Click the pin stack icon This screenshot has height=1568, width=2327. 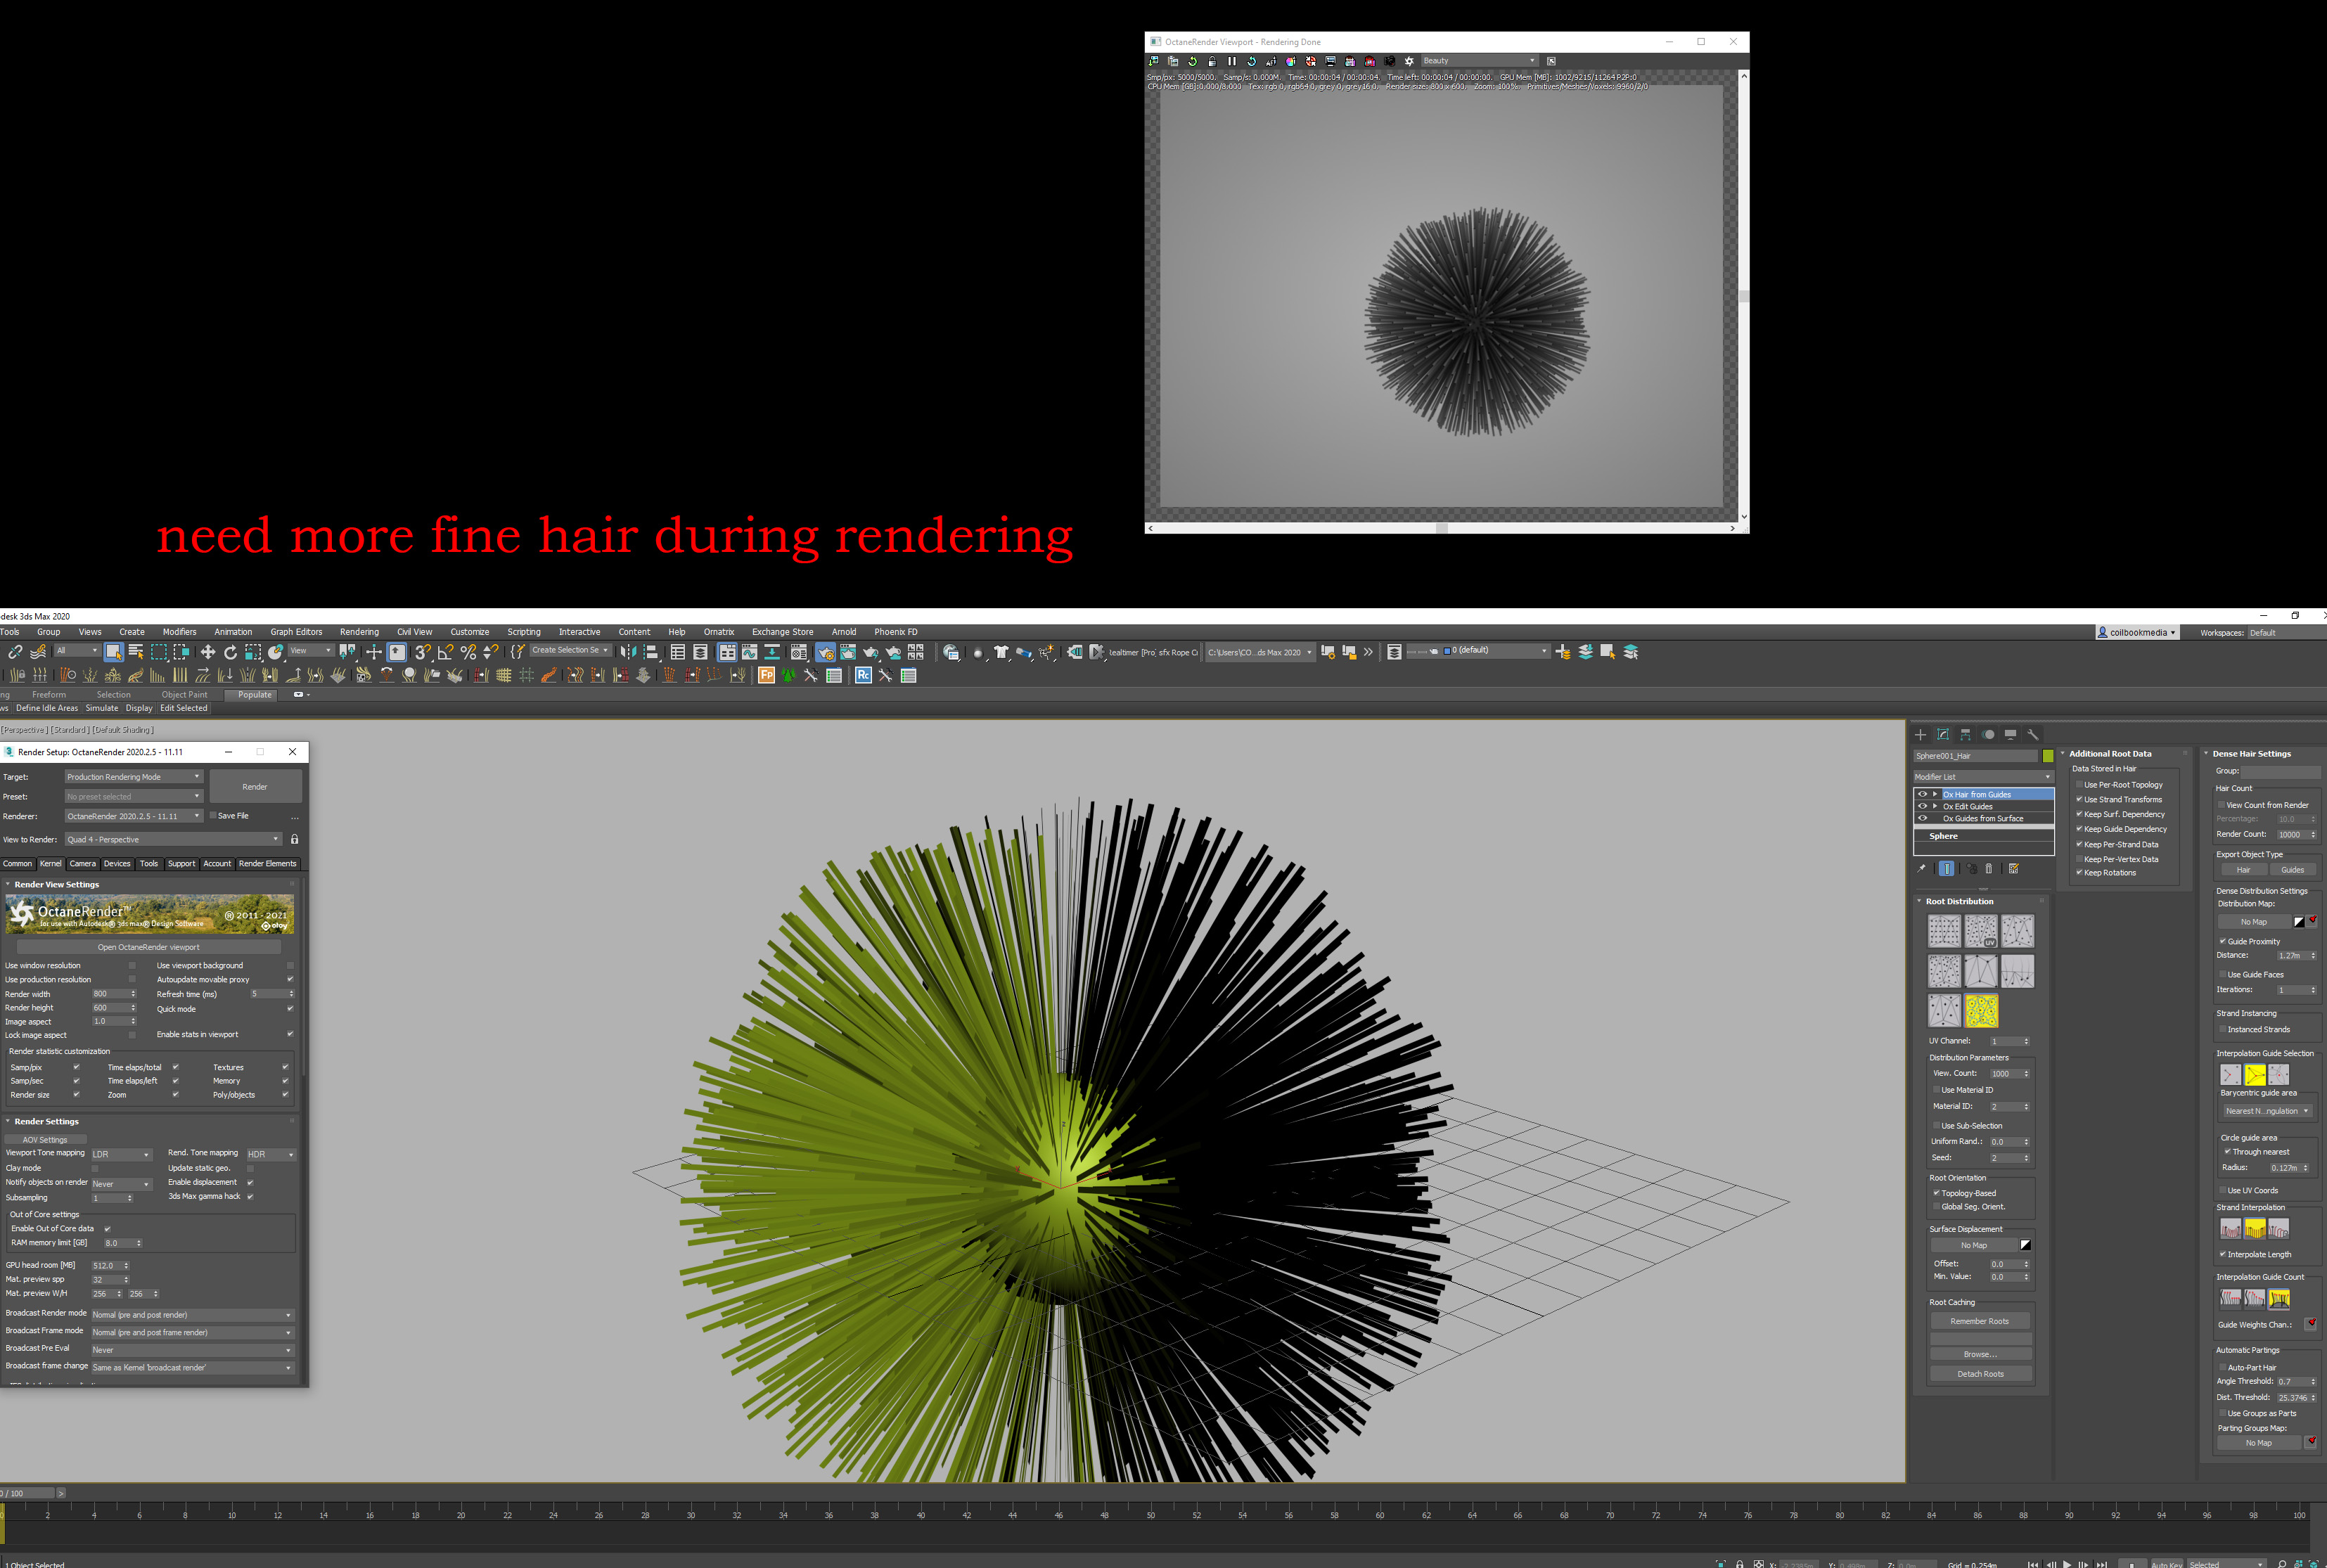1921,869
